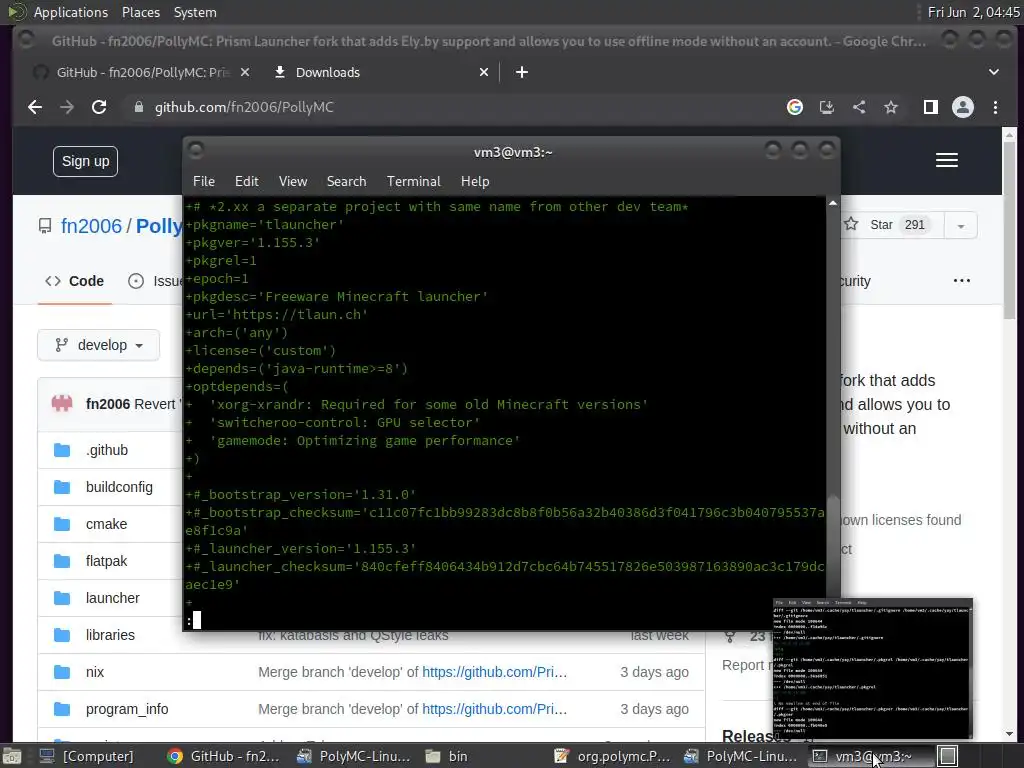Open github.com/Pri link in nix row
The width and height of the screenshot is (1024, 768).
(494, 672)
